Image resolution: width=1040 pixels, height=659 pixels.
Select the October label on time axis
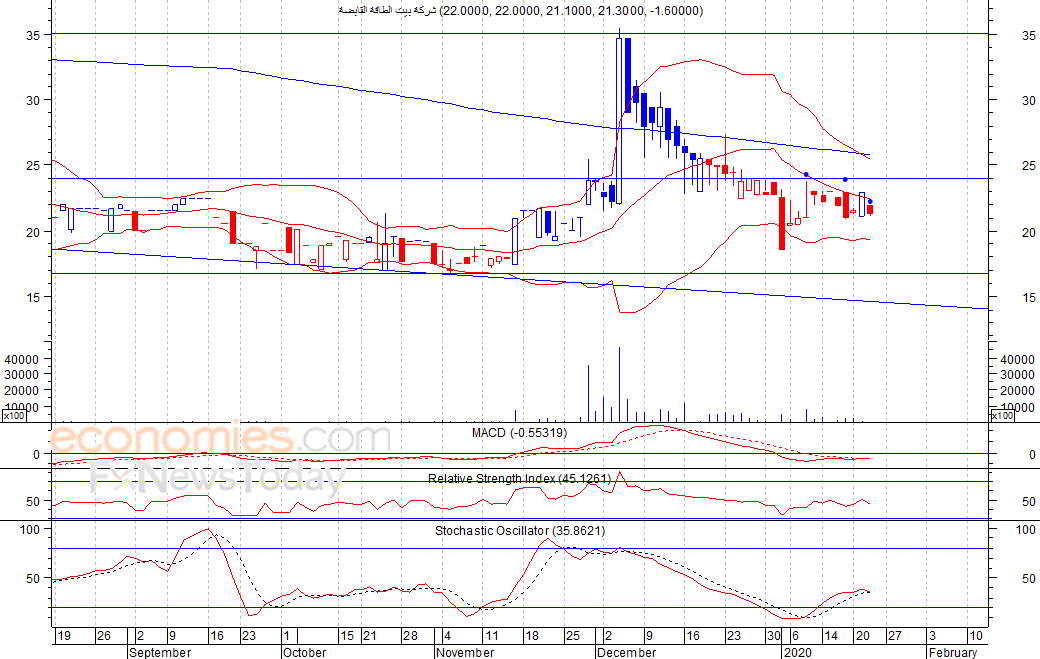pos(304,652)
